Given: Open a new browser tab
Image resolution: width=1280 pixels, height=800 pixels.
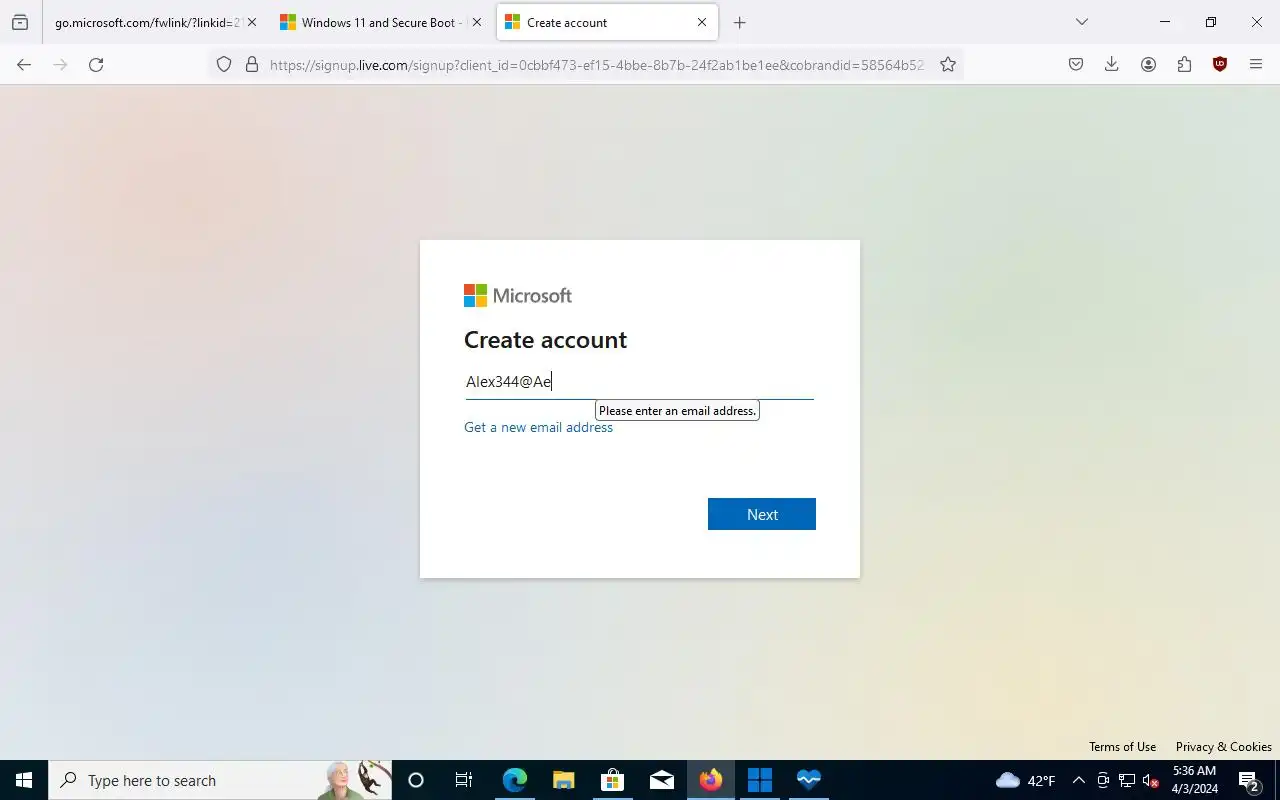Looking at the screenshot, I should pos(740,22).
